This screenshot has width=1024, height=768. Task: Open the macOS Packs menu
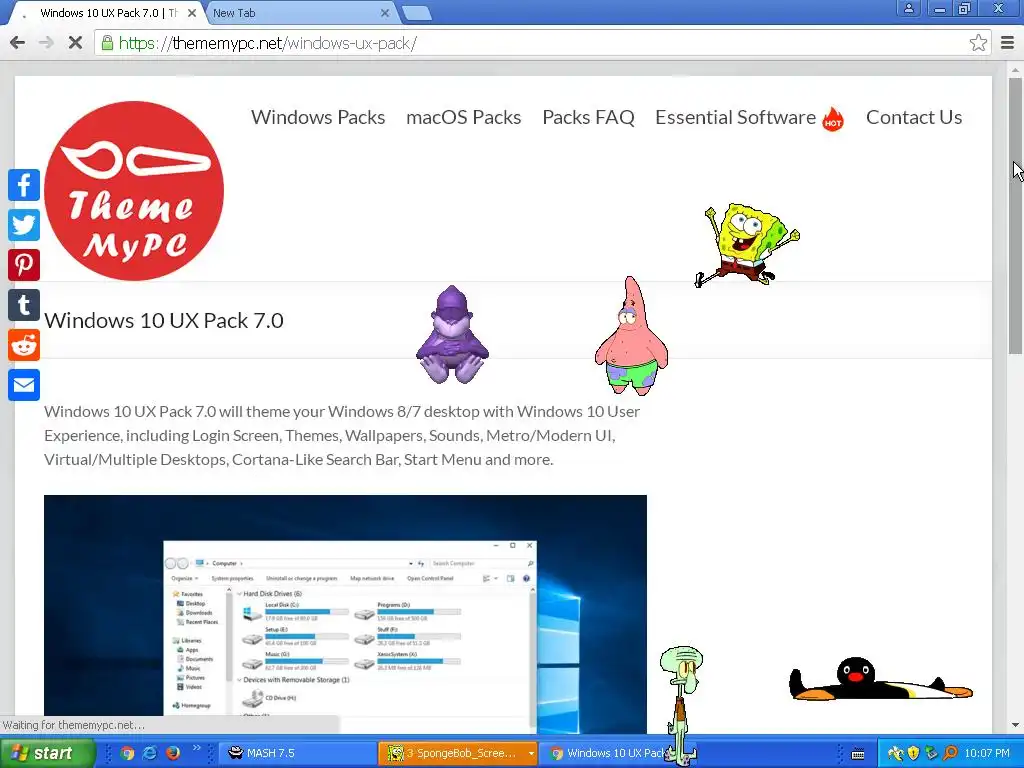pyautogui.click(x=464, y=118)
